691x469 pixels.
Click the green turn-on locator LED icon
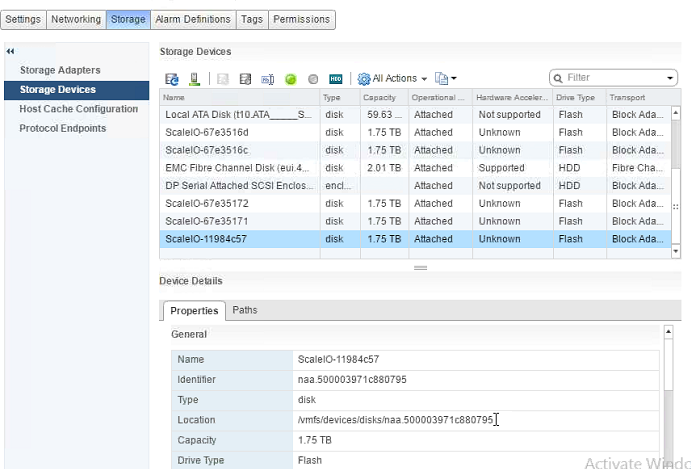tap(291, 78)
